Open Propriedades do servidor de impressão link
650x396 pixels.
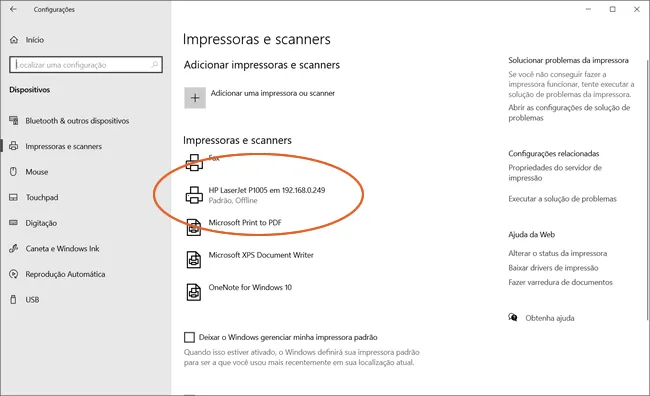pos(555,173)
